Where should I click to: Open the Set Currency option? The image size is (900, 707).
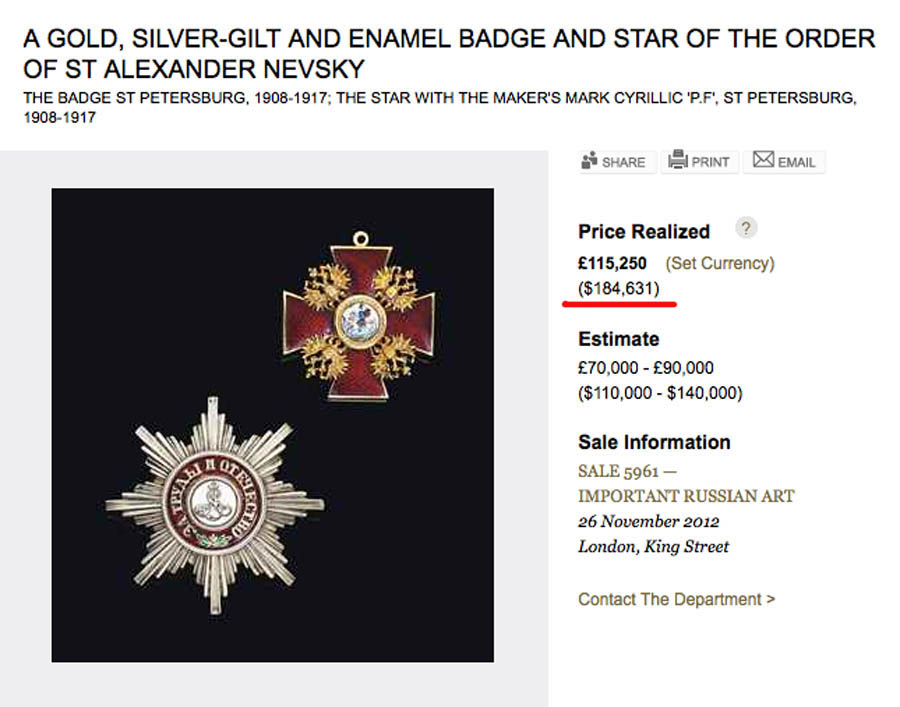coord(720,263)
